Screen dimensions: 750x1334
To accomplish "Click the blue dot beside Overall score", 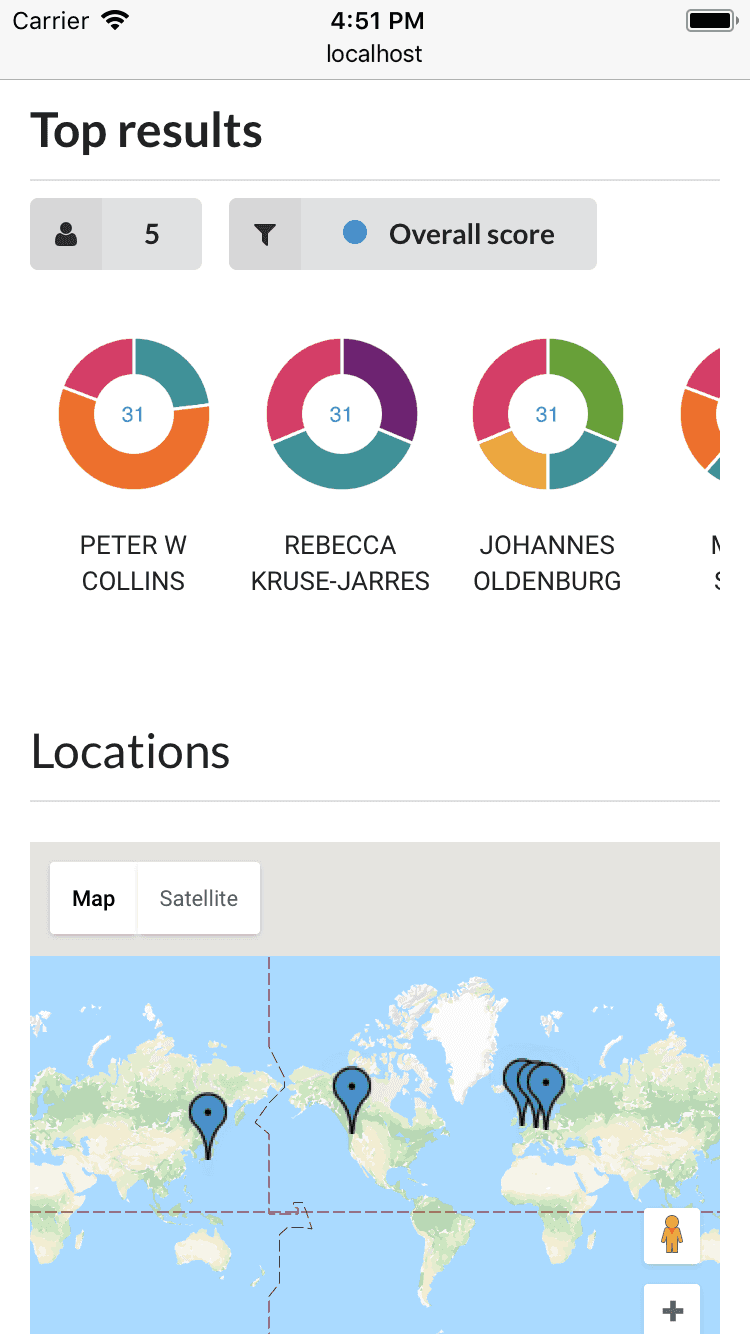I will tap(354, 233).
